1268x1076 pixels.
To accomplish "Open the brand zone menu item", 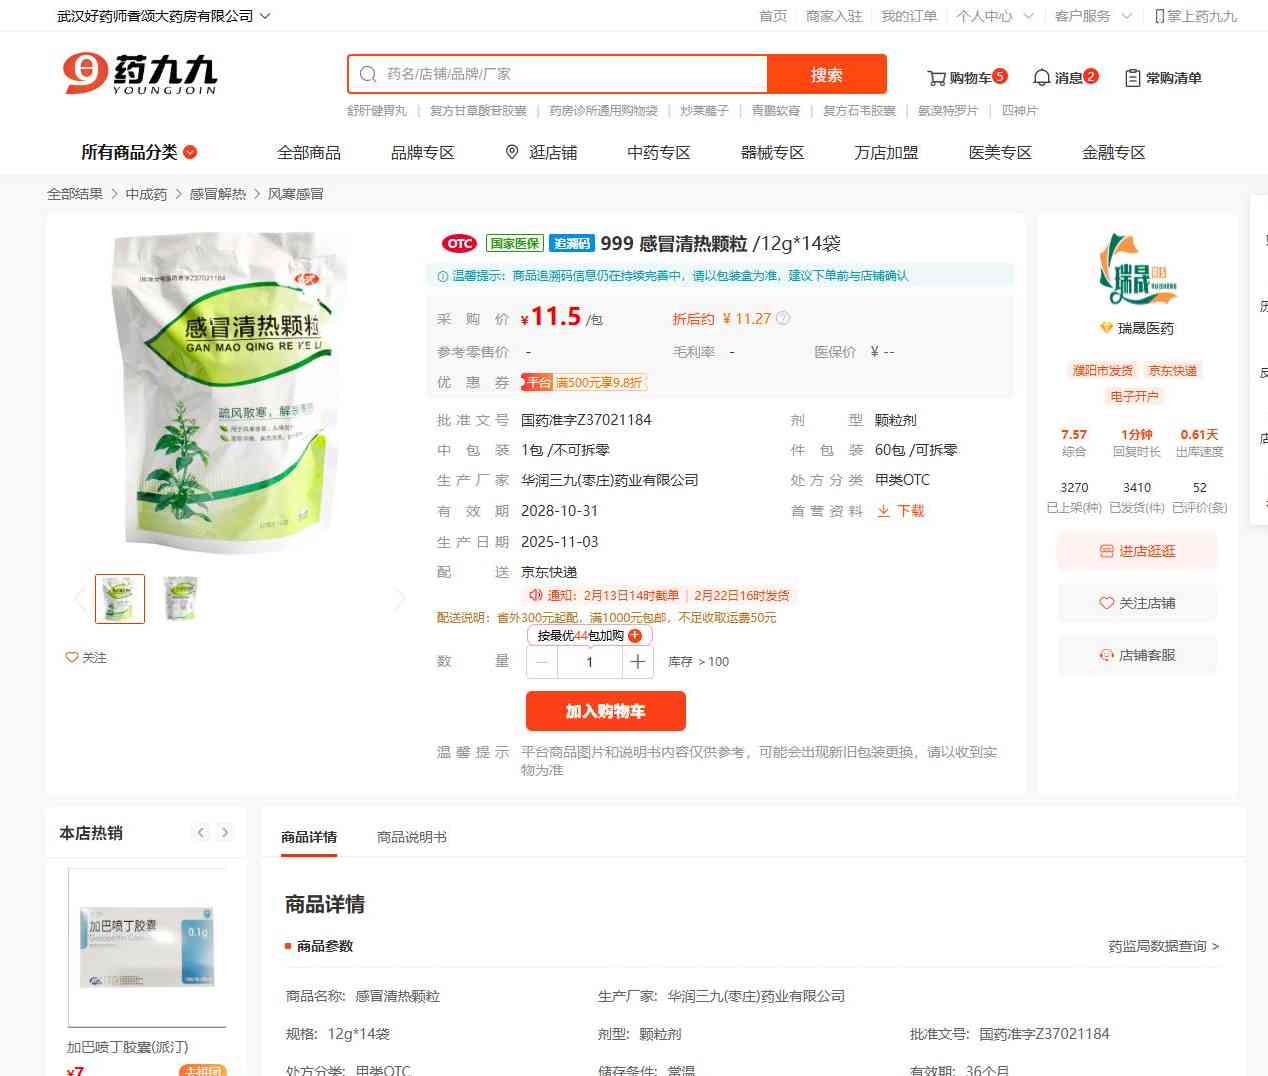I will coord(422,152).
